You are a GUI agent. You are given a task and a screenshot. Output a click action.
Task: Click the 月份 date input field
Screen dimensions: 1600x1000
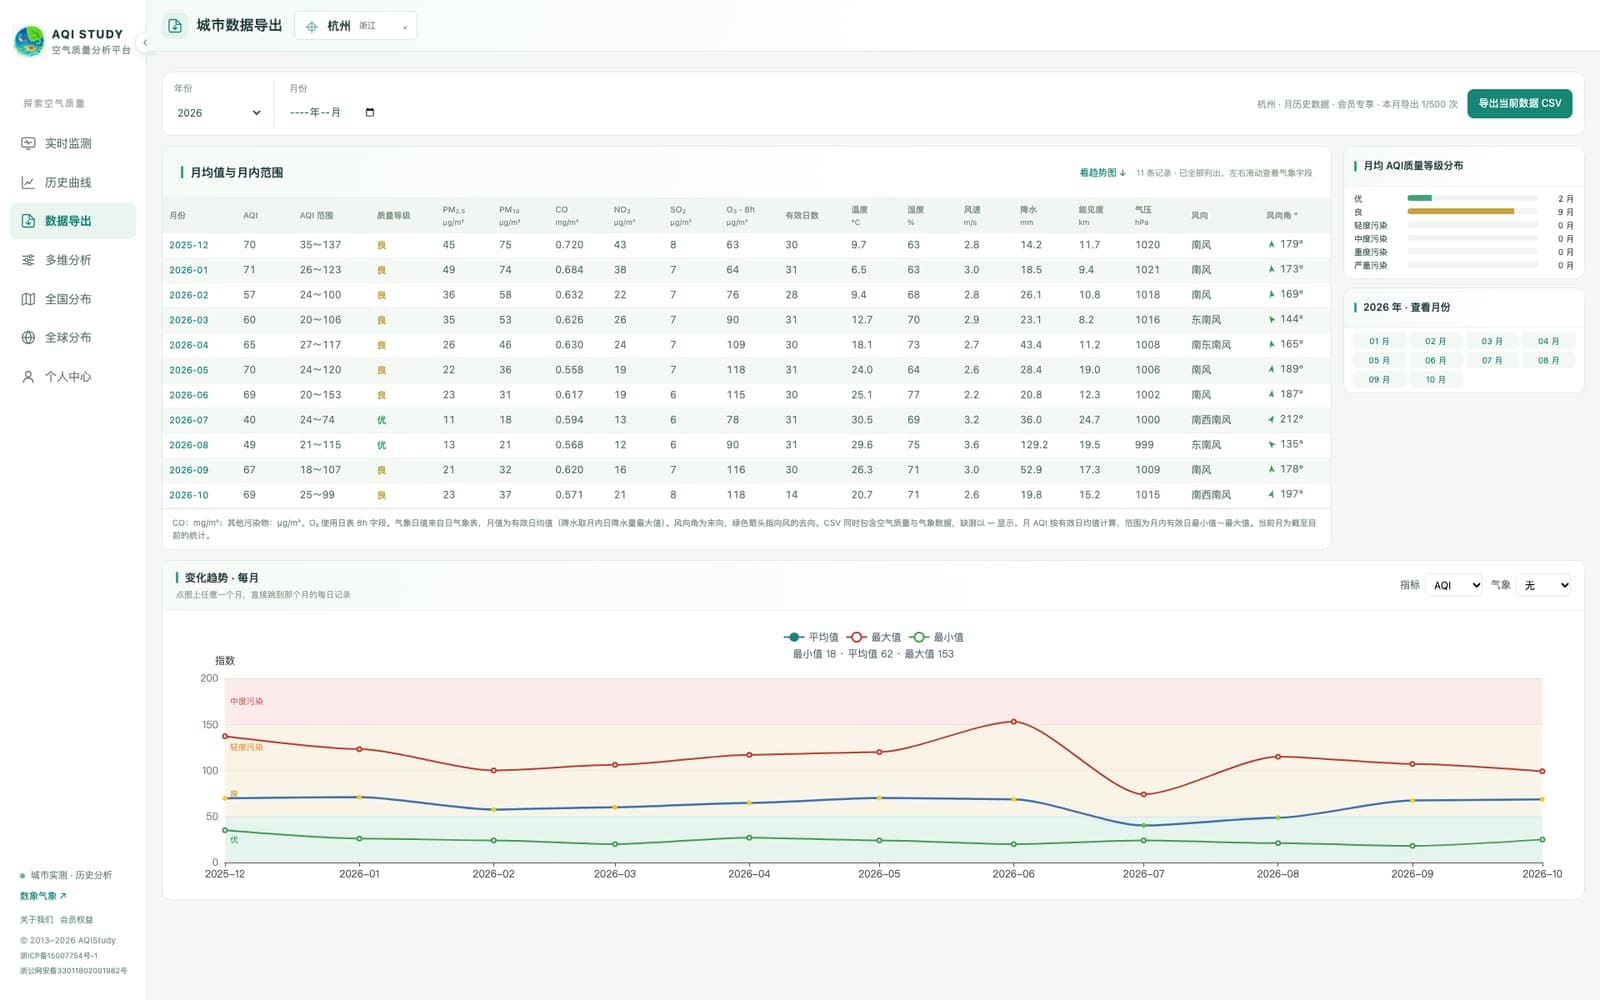coord(332,112)
